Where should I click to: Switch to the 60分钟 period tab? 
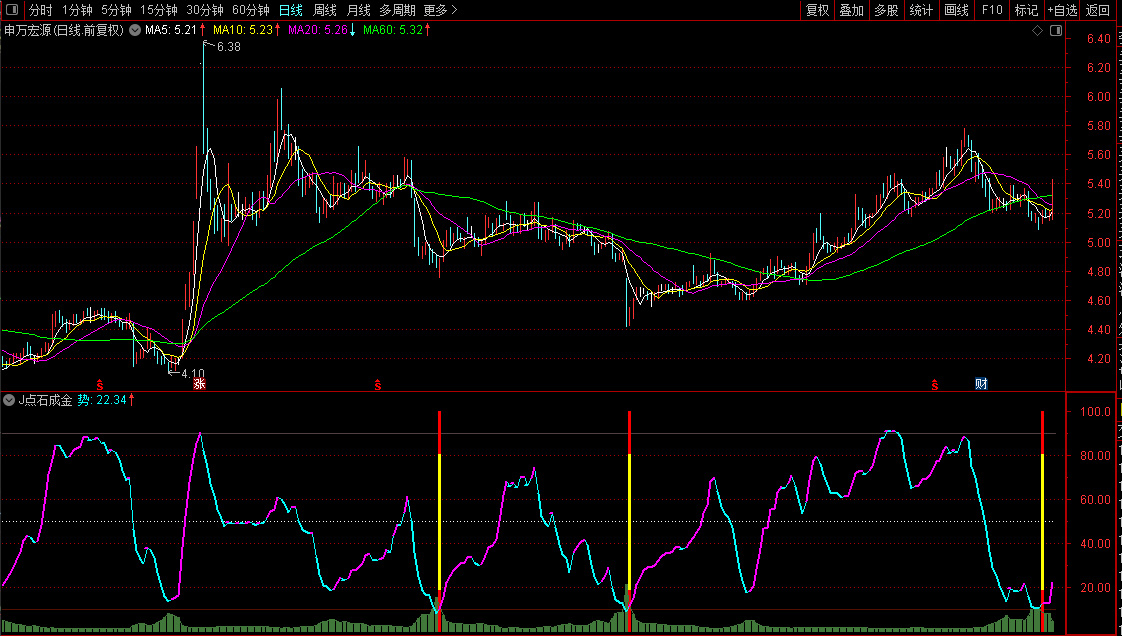tap(250, 10)
